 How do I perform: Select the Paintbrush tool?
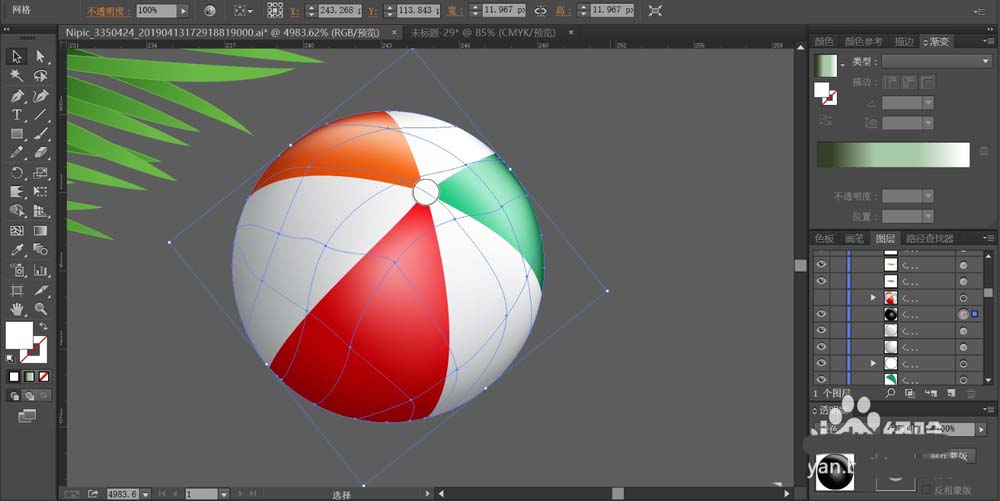pos(40,134)
